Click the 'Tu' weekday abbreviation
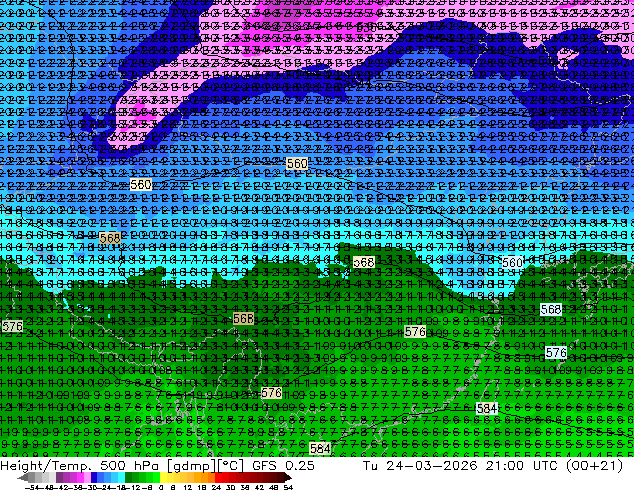The height and width of the screenshot is (490, 634). (x=371, y=466)
